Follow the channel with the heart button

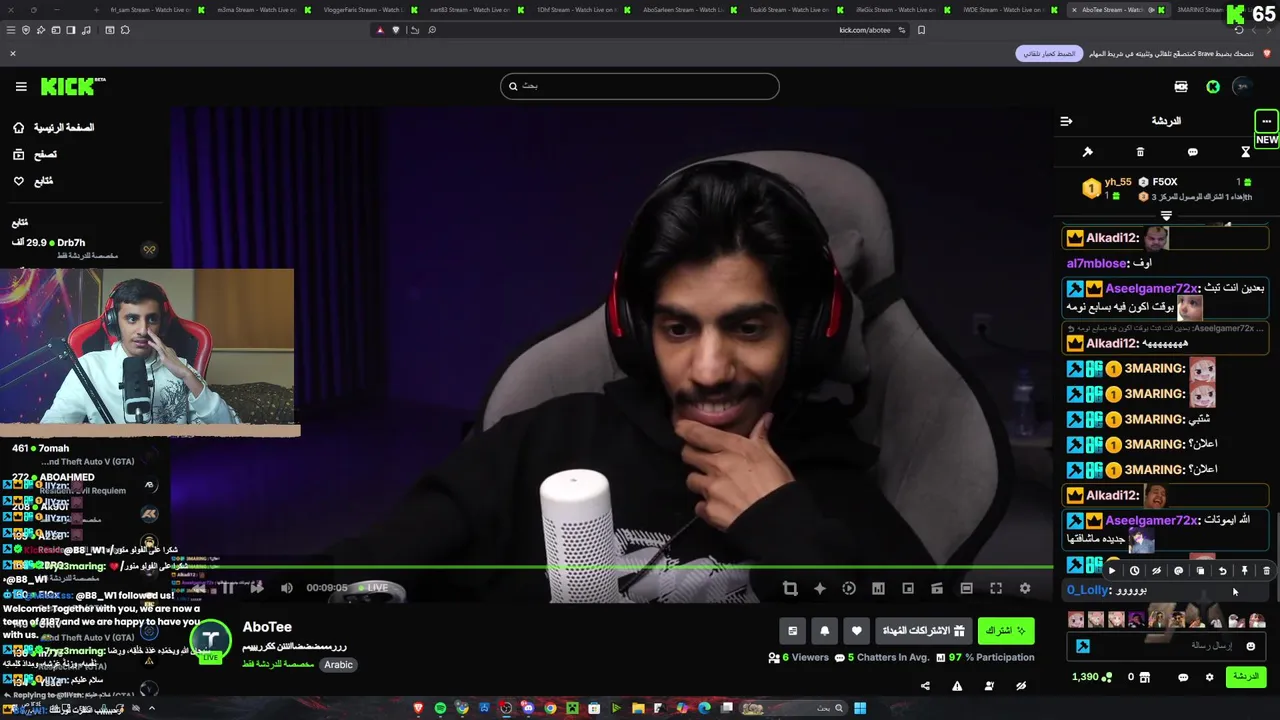tap(856, 631)
